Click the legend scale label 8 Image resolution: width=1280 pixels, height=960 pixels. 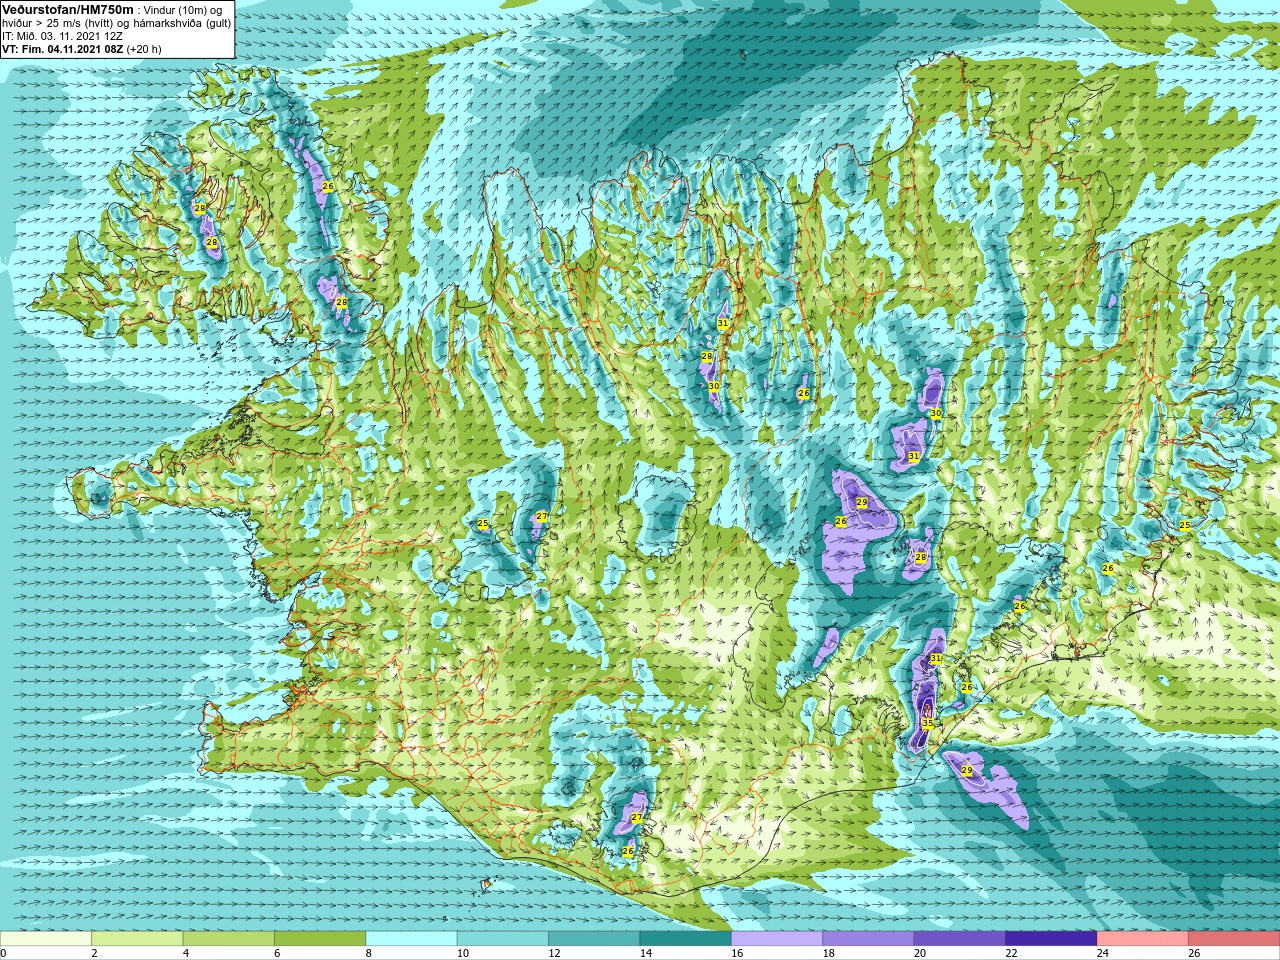click(x=369, y=953)
